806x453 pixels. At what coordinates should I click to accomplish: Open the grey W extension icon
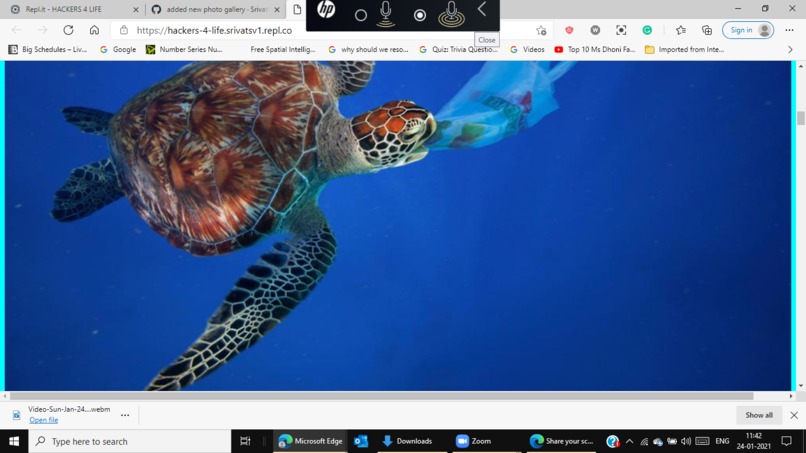[595, 30]
